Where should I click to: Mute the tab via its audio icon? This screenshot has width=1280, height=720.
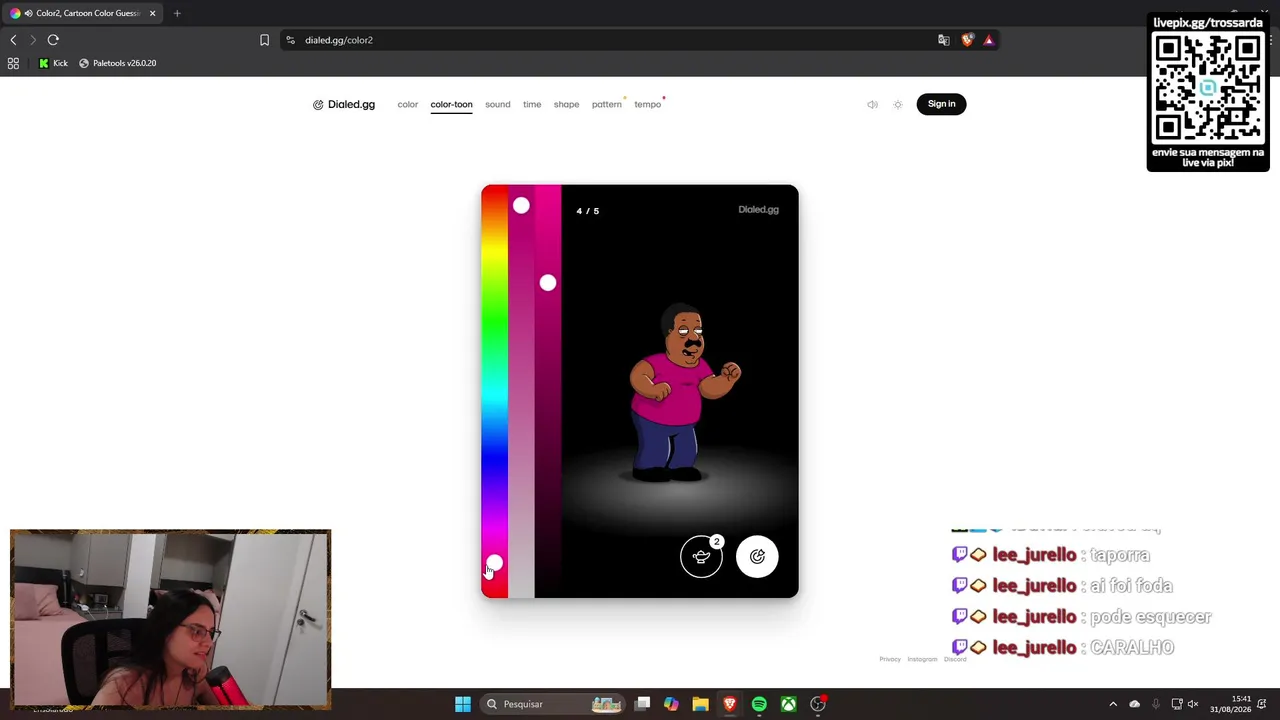[x=28, y=14]
